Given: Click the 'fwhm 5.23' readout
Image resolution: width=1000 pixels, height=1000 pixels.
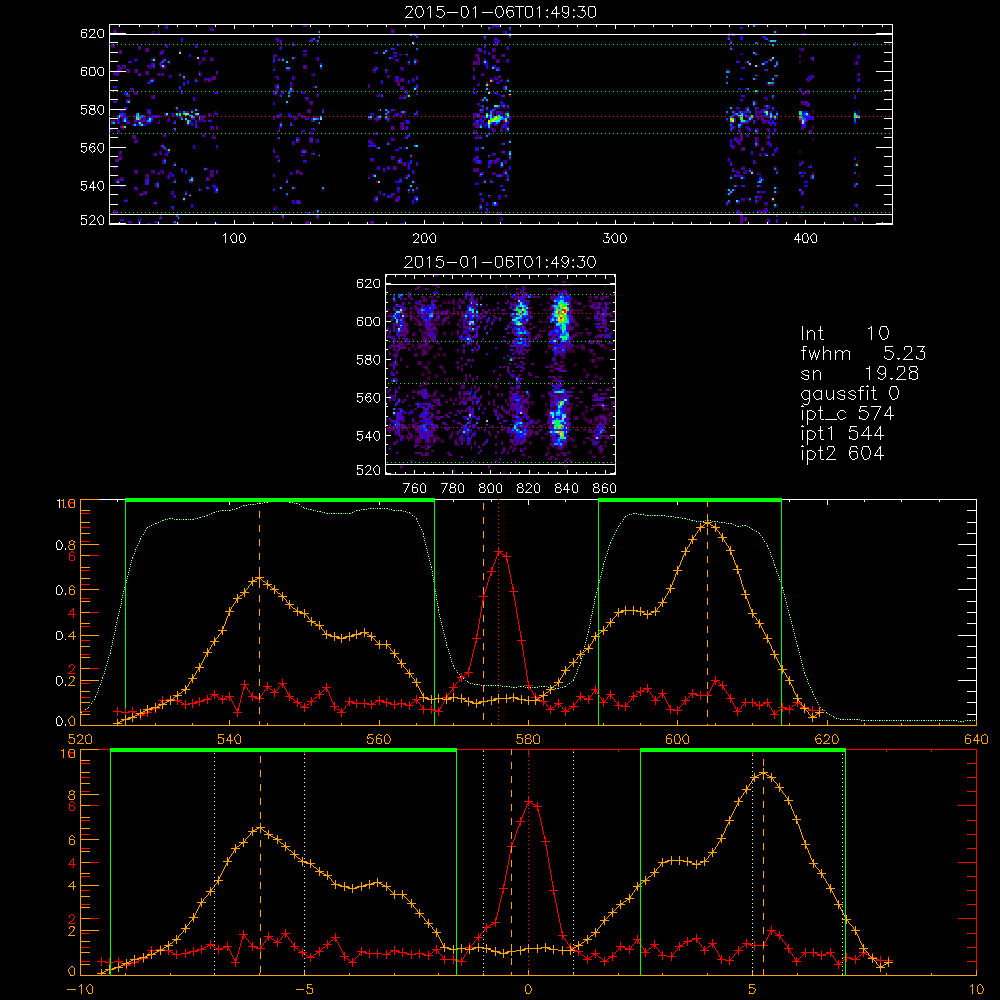Looking at the screenshot, I should 863,353.
